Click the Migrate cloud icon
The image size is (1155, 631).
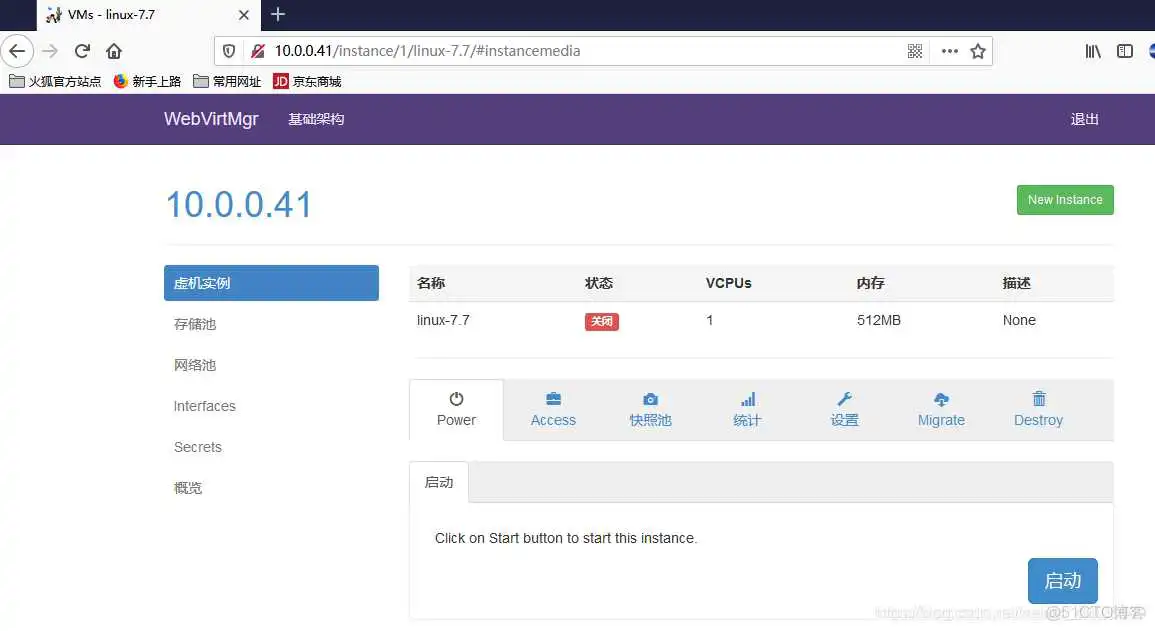click(941, 399)
